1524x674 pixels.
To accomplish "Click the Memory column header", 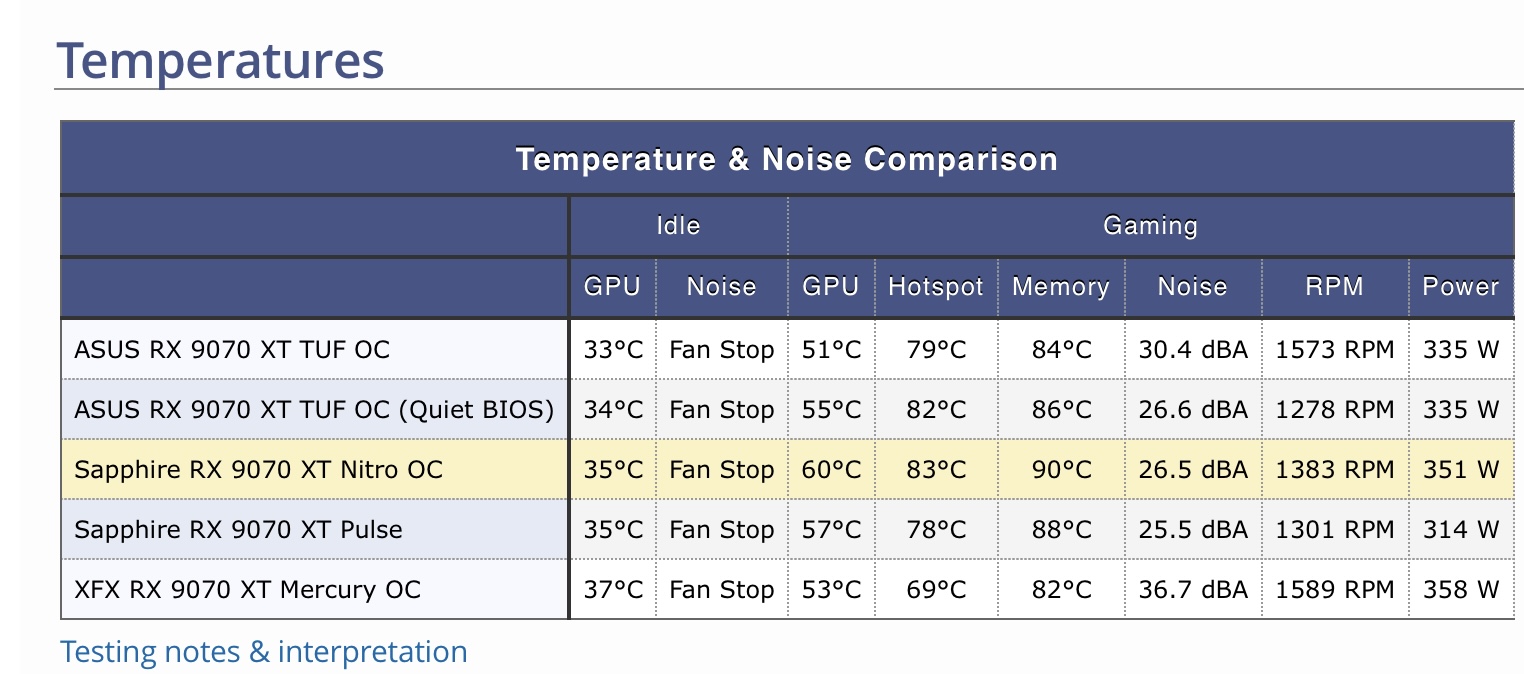I will pos(1061,287).
